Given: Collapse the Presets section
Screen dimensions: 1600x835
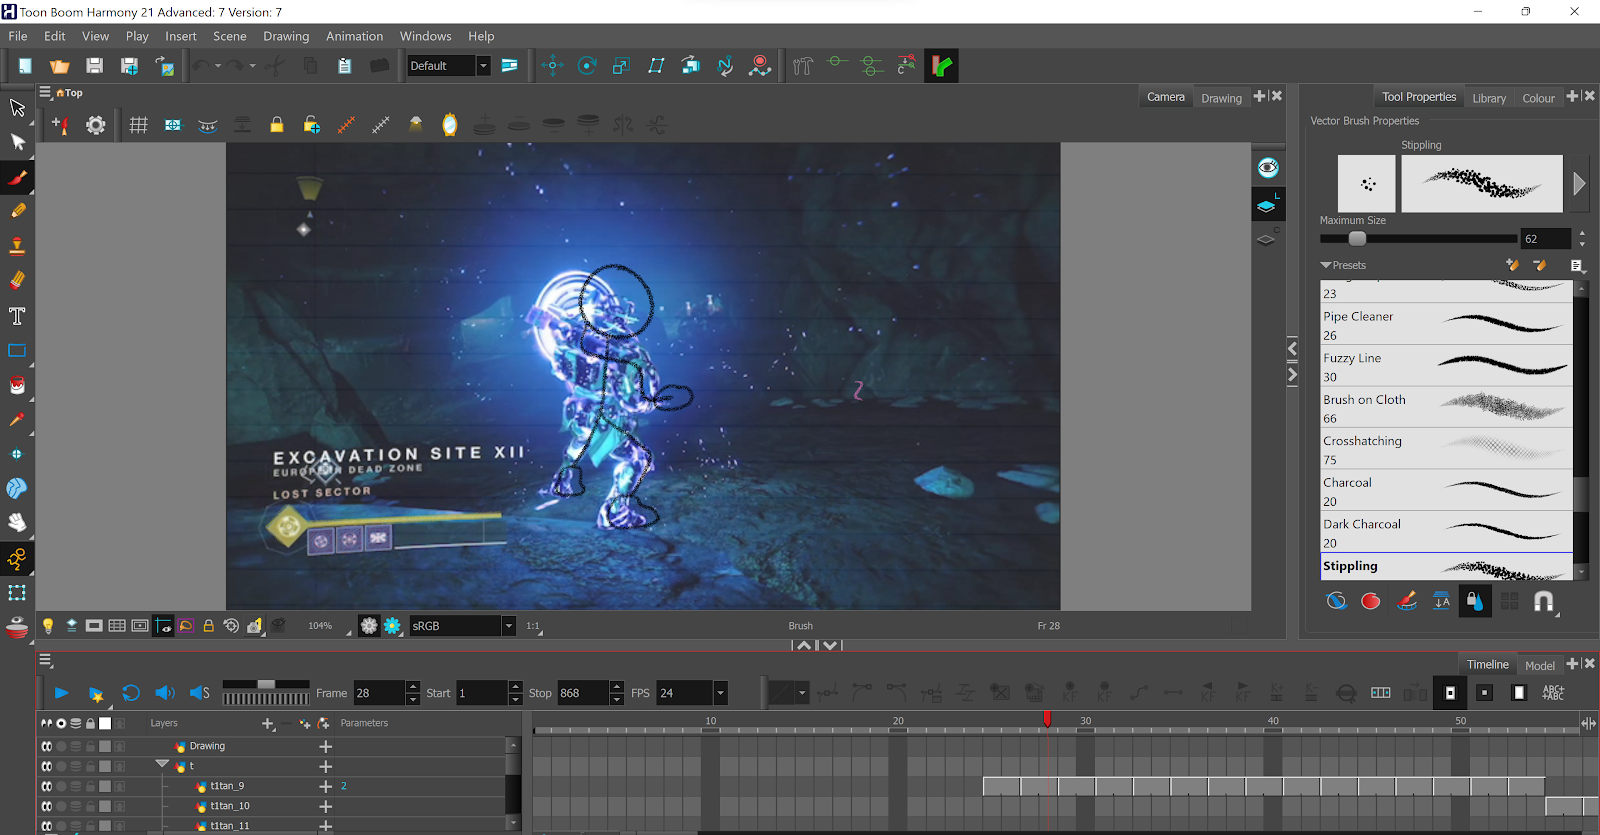Looking at the screenshot, I should coord(1326,265).
